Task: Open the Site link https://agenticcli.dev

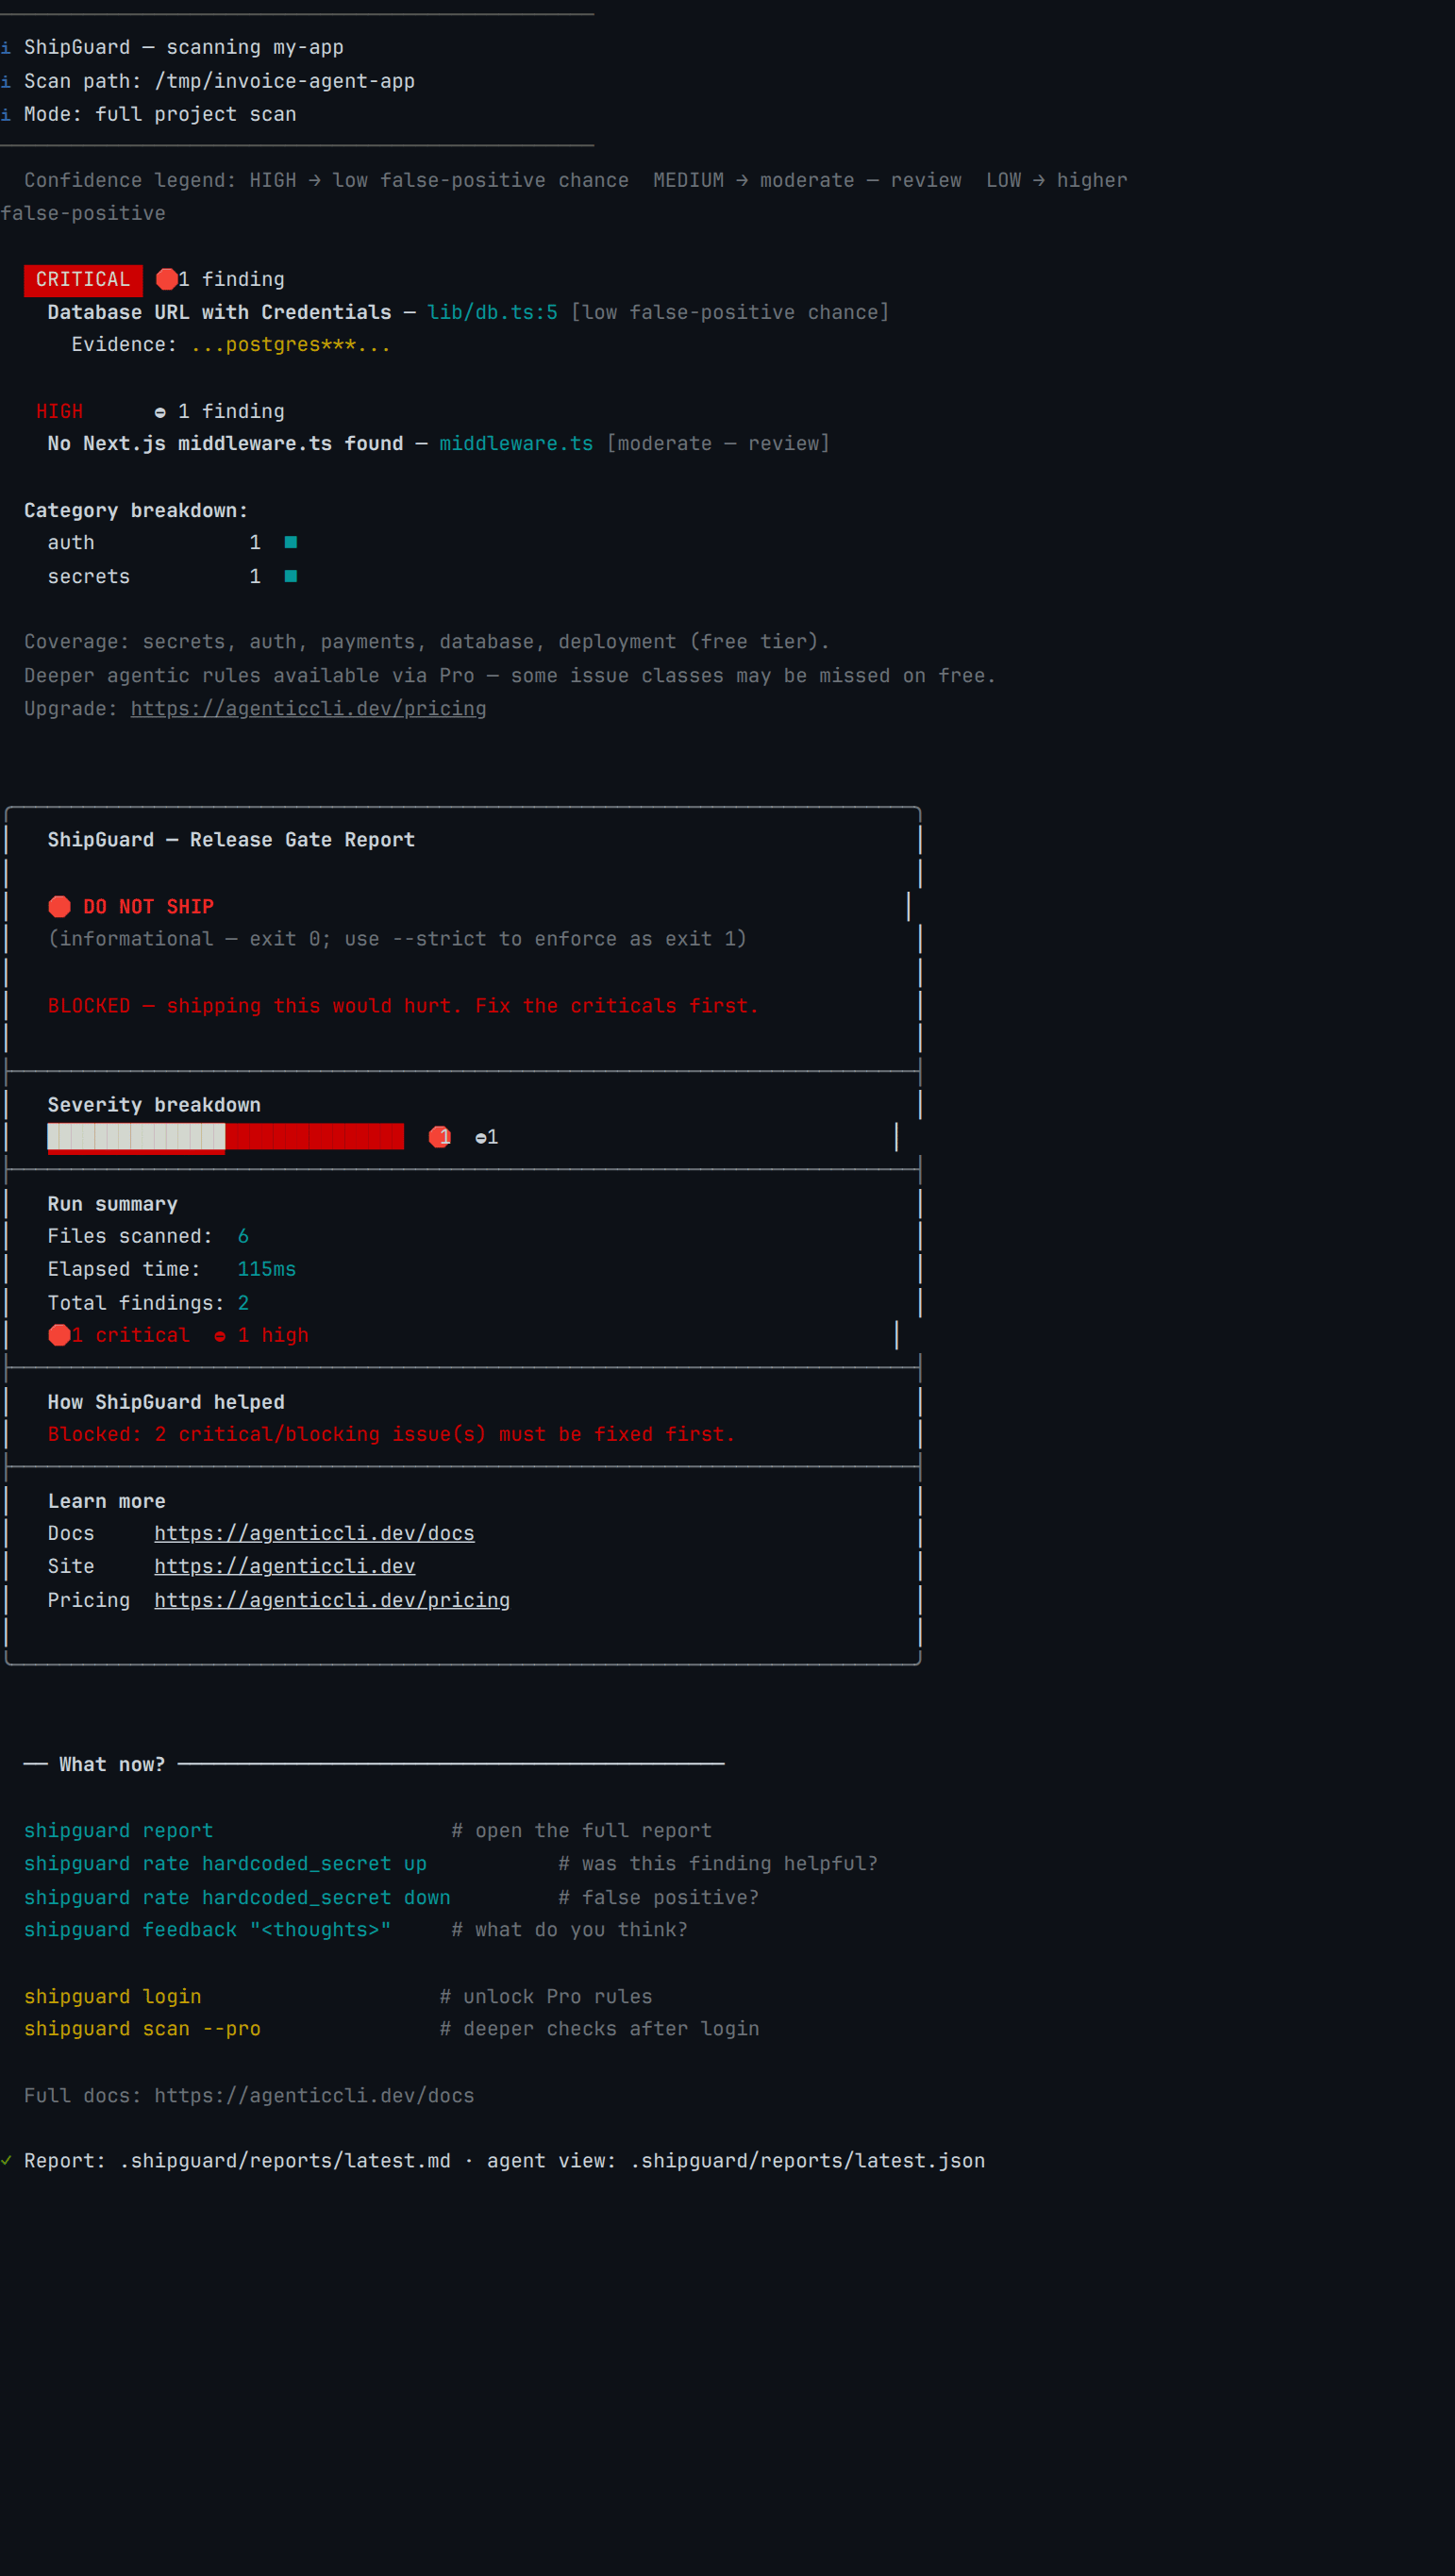Action: coord(285,1566)
